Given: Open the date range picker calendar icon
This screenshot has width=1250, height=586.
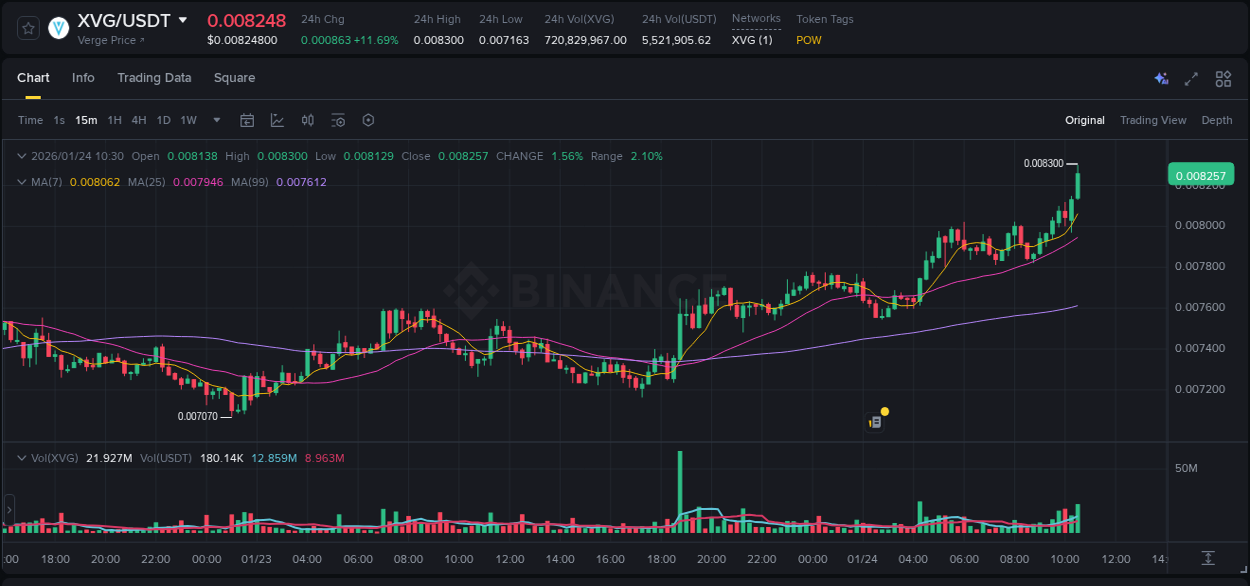Looking at the screenshot, I should point(247,120).
